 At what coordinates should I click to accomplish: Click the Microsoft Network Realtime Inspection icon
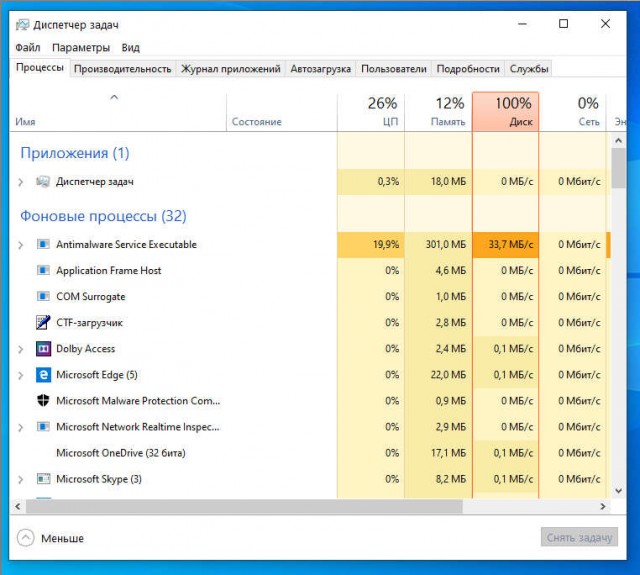click(43, 427)
